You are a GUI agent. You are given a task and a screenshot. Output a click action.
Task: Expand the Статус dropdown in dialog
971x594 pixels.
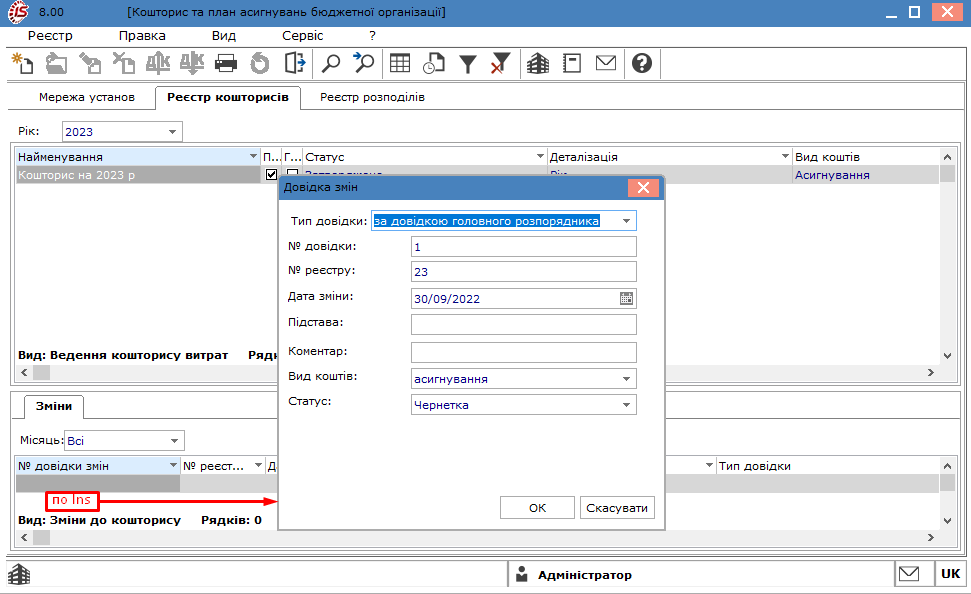(x=626, y=405)
